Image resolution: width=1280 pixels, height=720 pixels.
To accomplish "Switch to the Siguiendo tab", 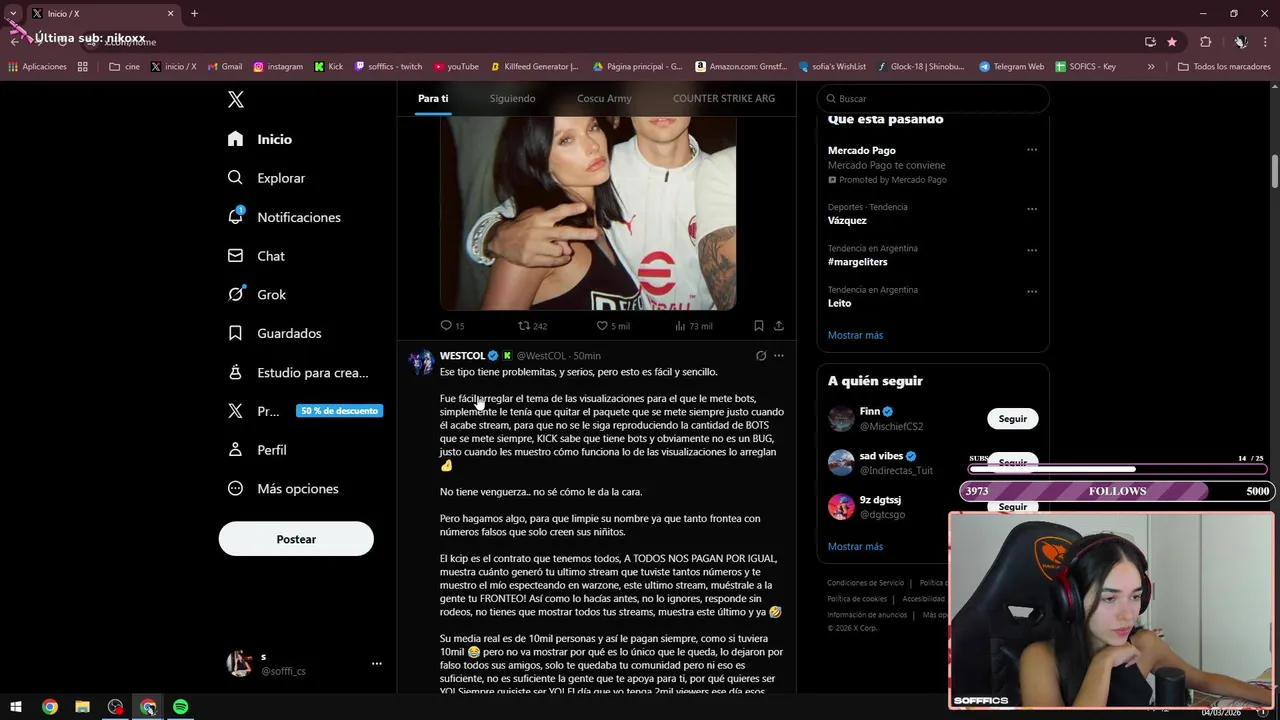I will click(512, 98).
